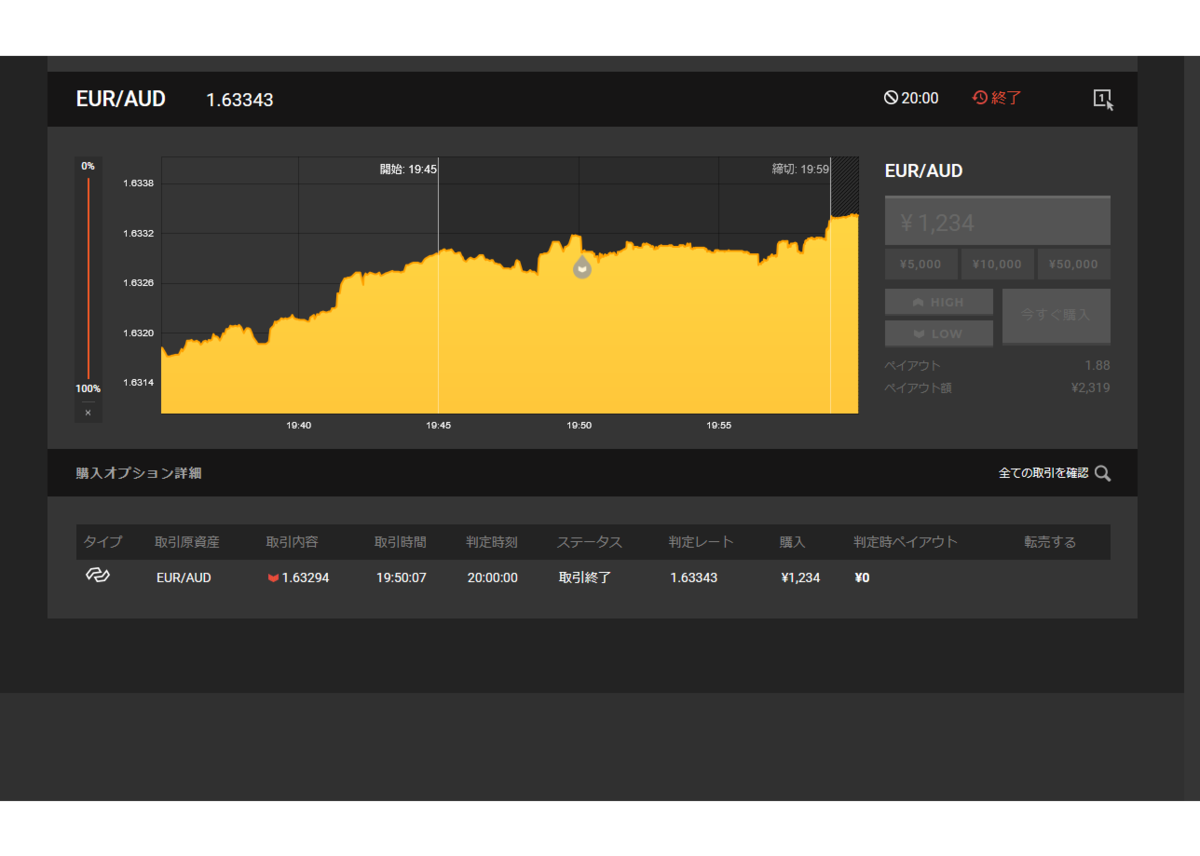This screenshot has width=1200, height=856.
Task: Click the 今すぐ購入 purchase button
Action: tap(1056, 315)
